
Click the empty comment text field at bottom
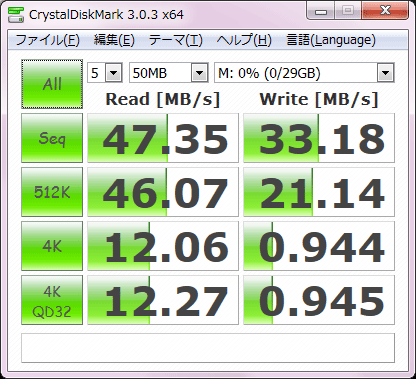point(208,348)
